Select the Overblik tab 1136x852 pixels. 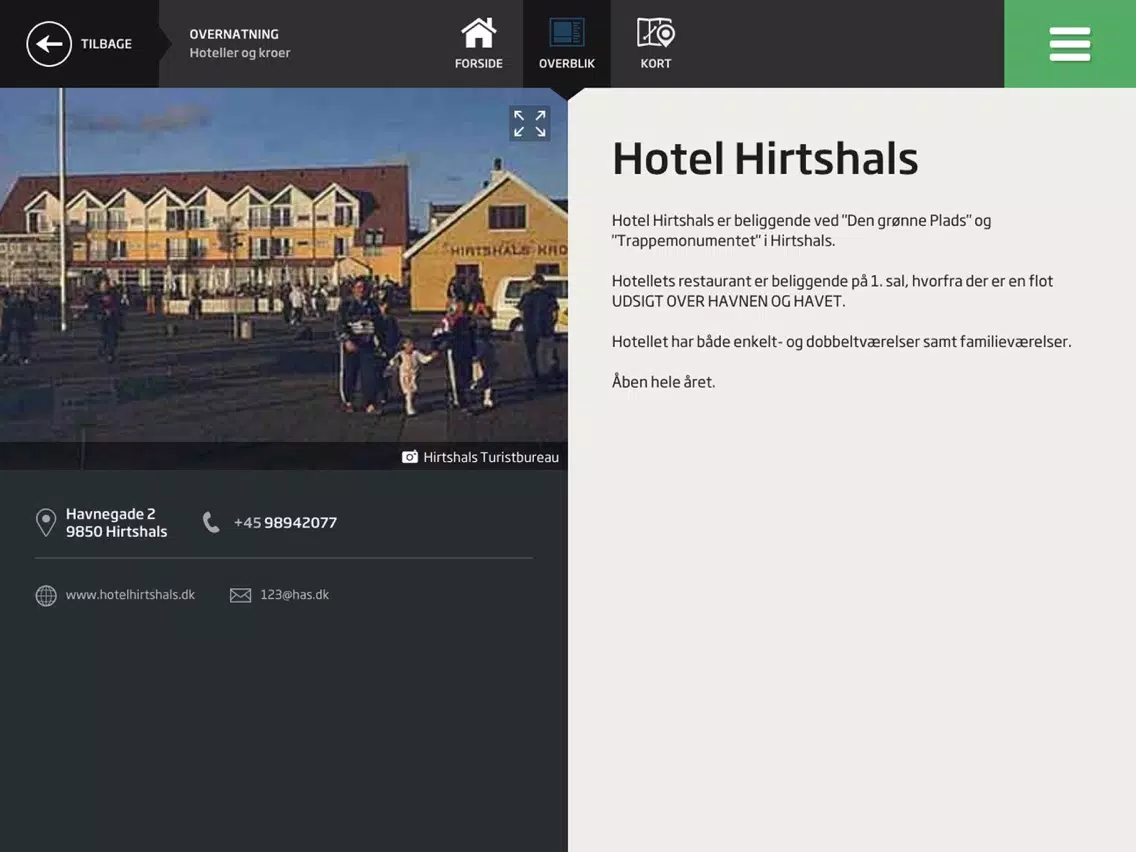pyautogui.click(x=567, y=44)
